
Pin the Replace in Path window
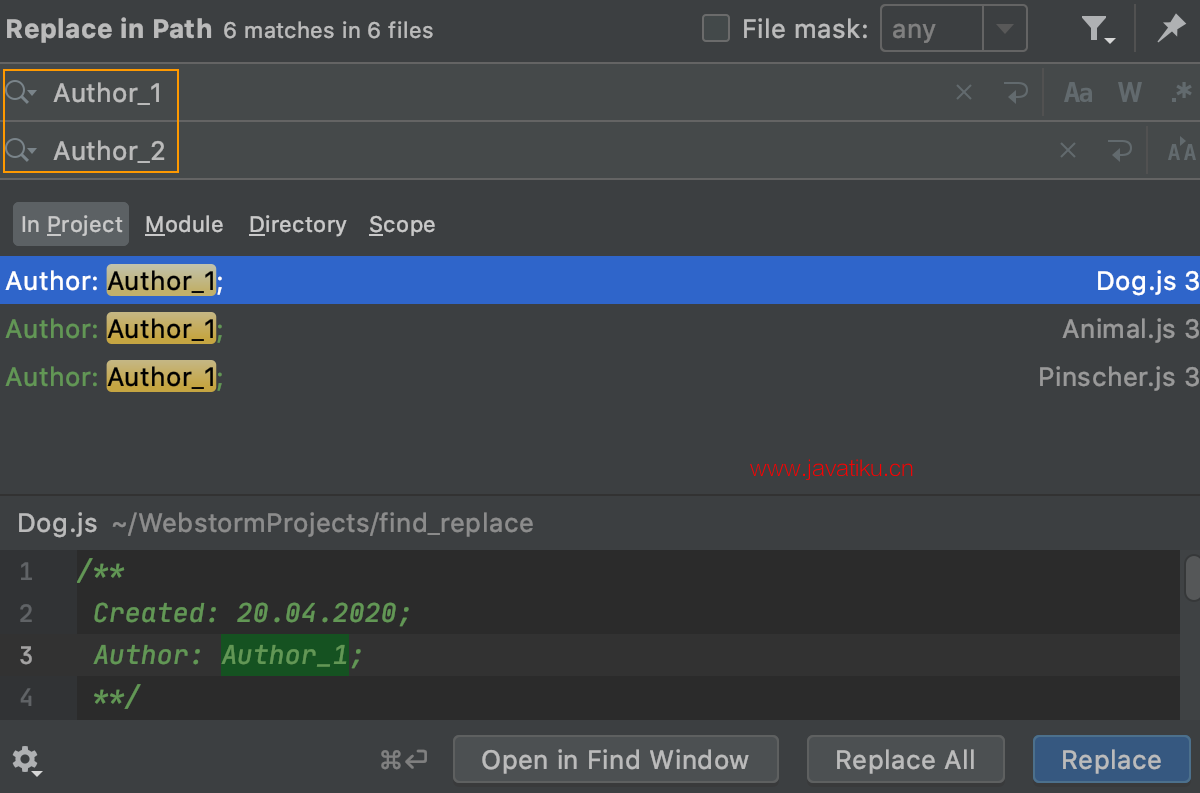(1171, 29)
